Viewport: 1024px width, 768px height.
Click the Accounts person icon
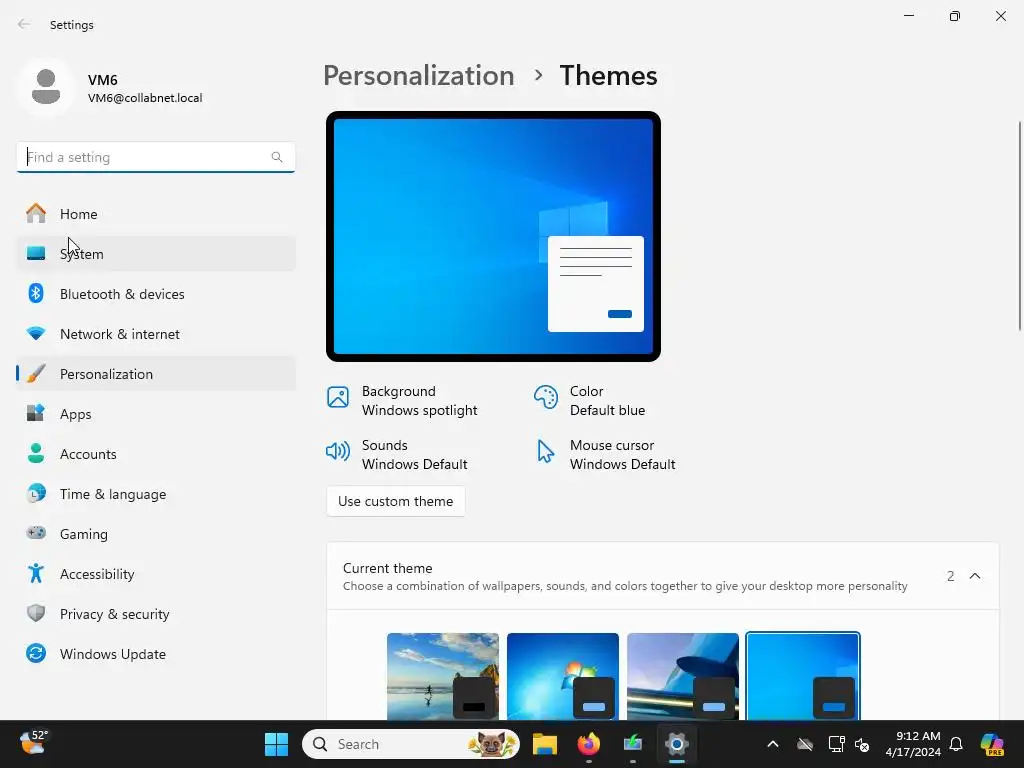[x=36, y=453]
